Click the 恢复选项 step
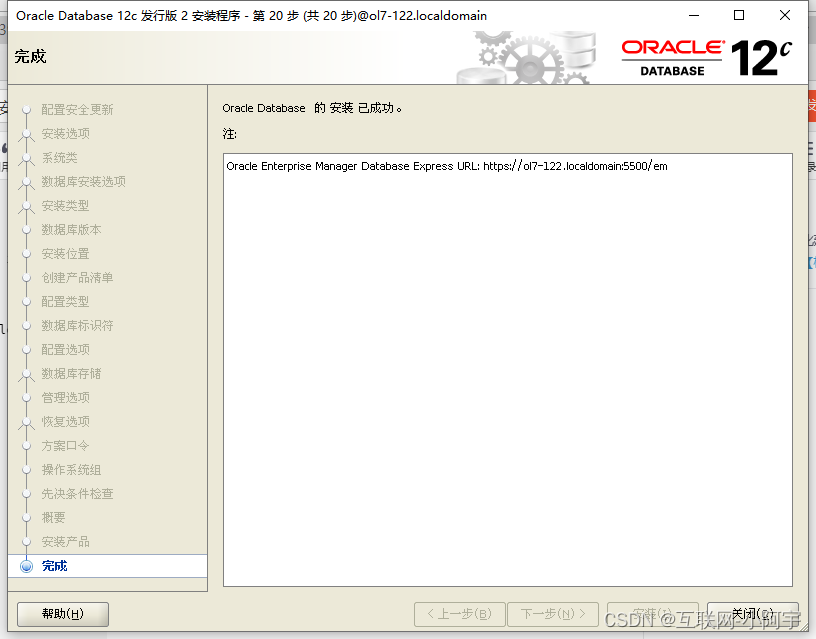The image size is (816, 639). [x=66, y=421]
